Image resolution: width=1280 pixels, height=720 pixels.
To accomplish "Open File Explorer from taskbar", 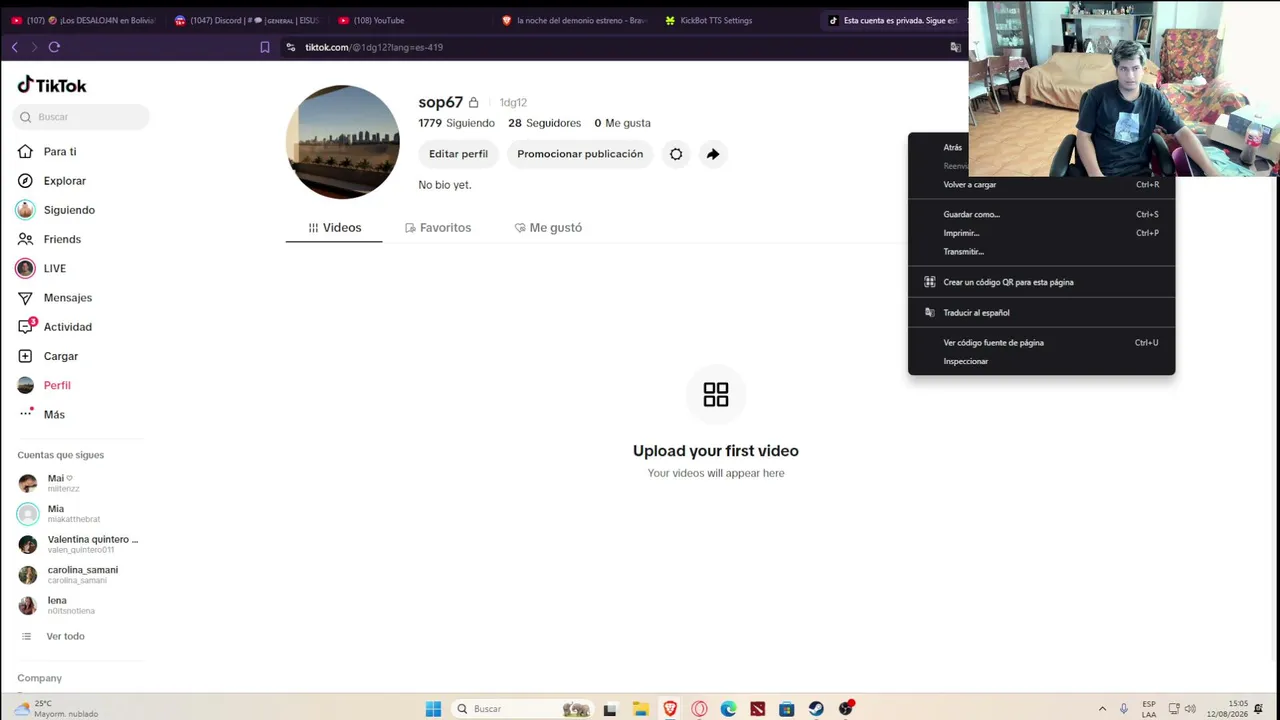I will (640, 709).
